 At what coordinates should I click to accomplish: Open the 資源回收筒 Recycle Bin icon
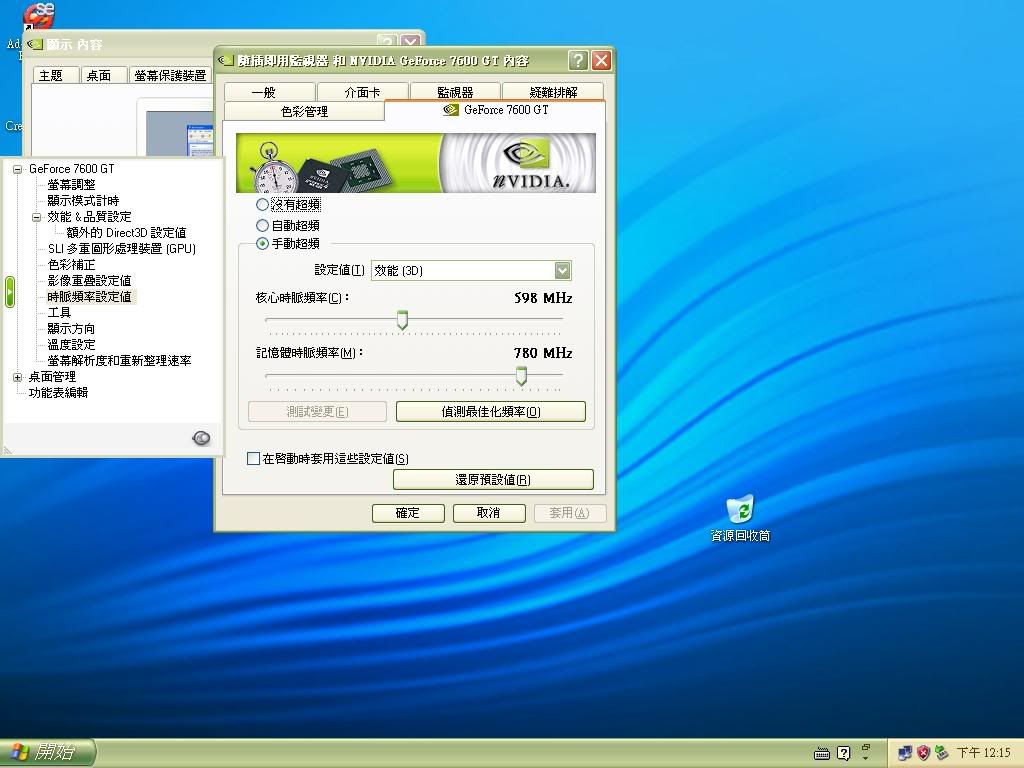[740, 510]
